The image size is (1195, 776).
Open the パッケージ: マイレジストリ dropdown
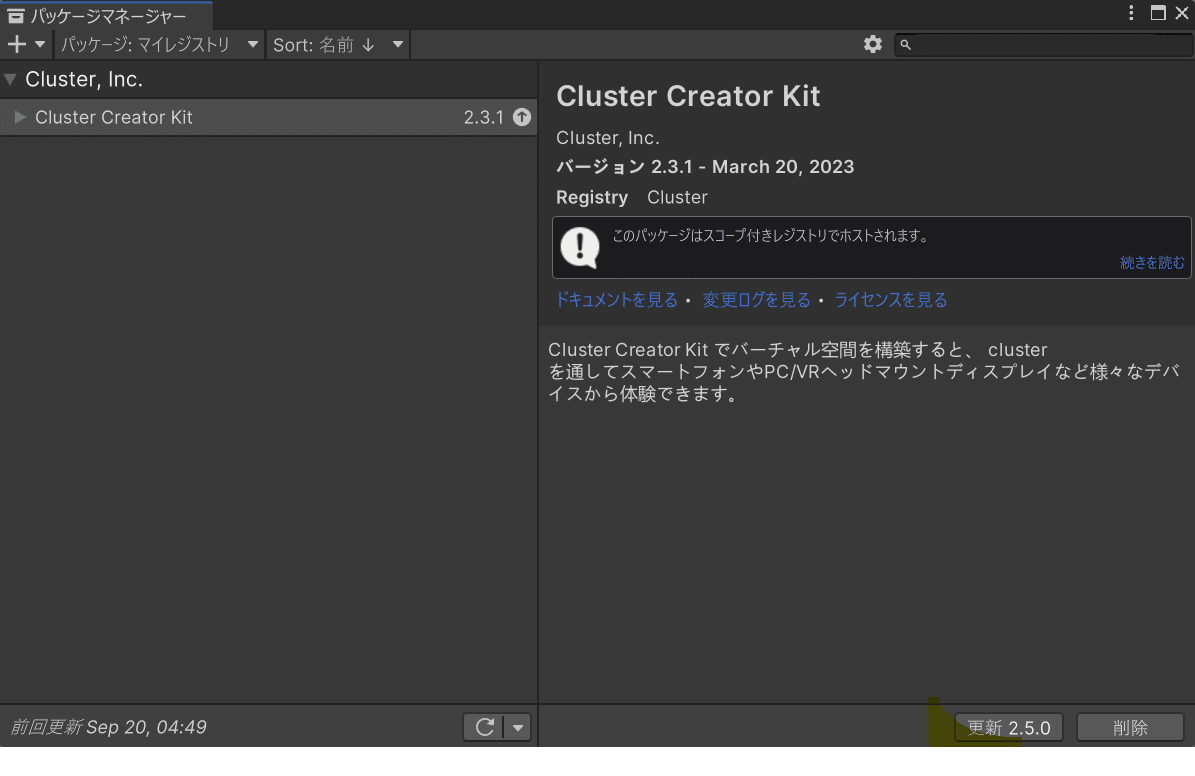pos(159,44)
